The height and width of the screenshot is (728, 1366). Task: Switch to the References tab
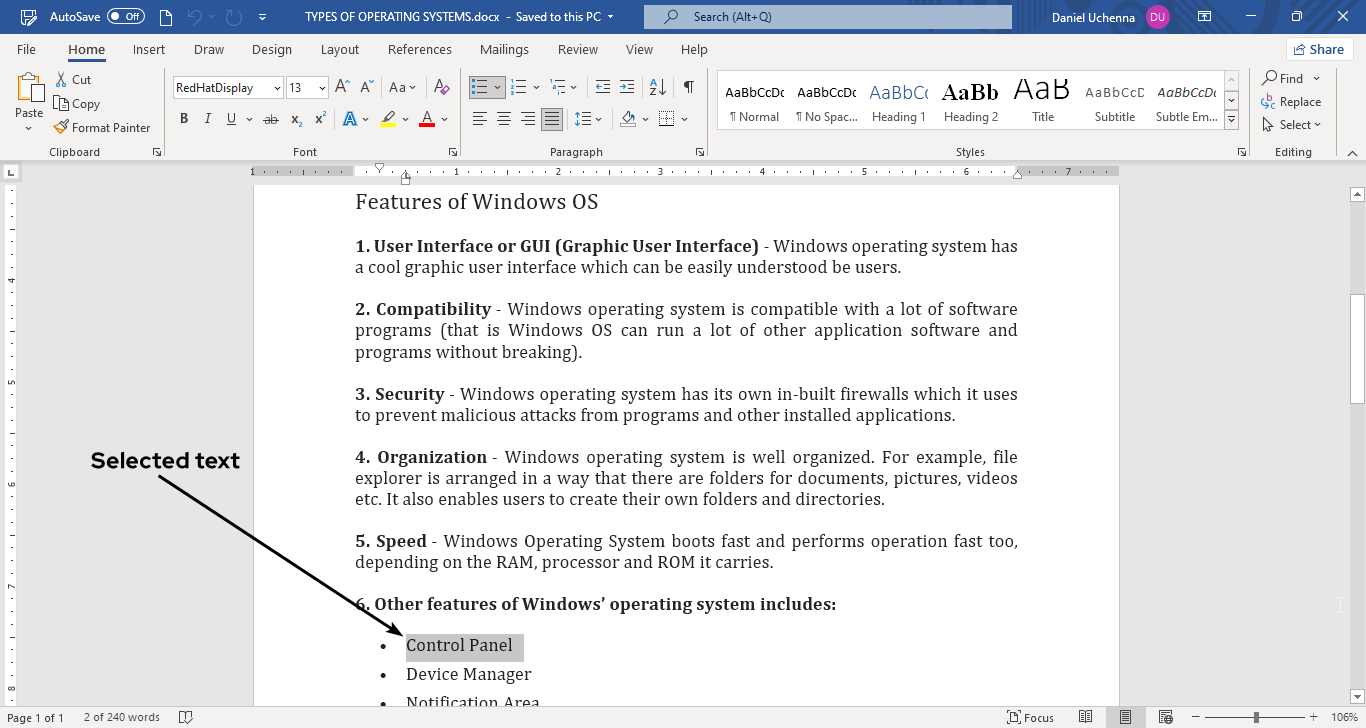(x=419, y=50)
